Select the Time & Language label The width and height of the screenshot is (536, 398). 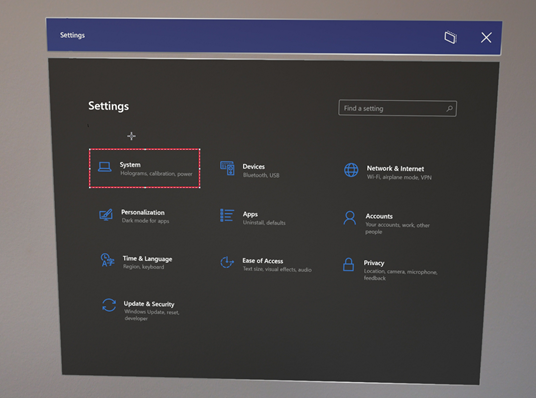(x=147, y=259)
